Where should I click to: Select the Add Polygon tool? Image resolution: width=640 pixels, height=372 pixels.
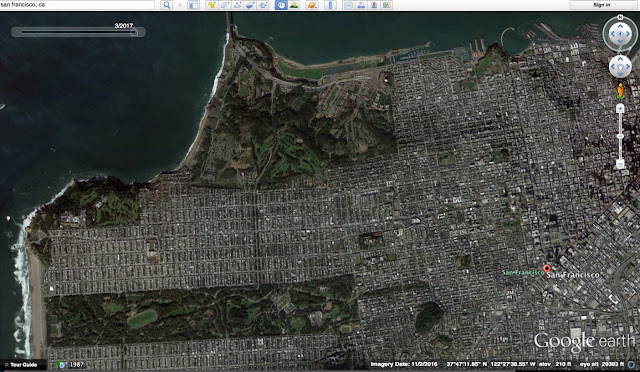(224, 5)
